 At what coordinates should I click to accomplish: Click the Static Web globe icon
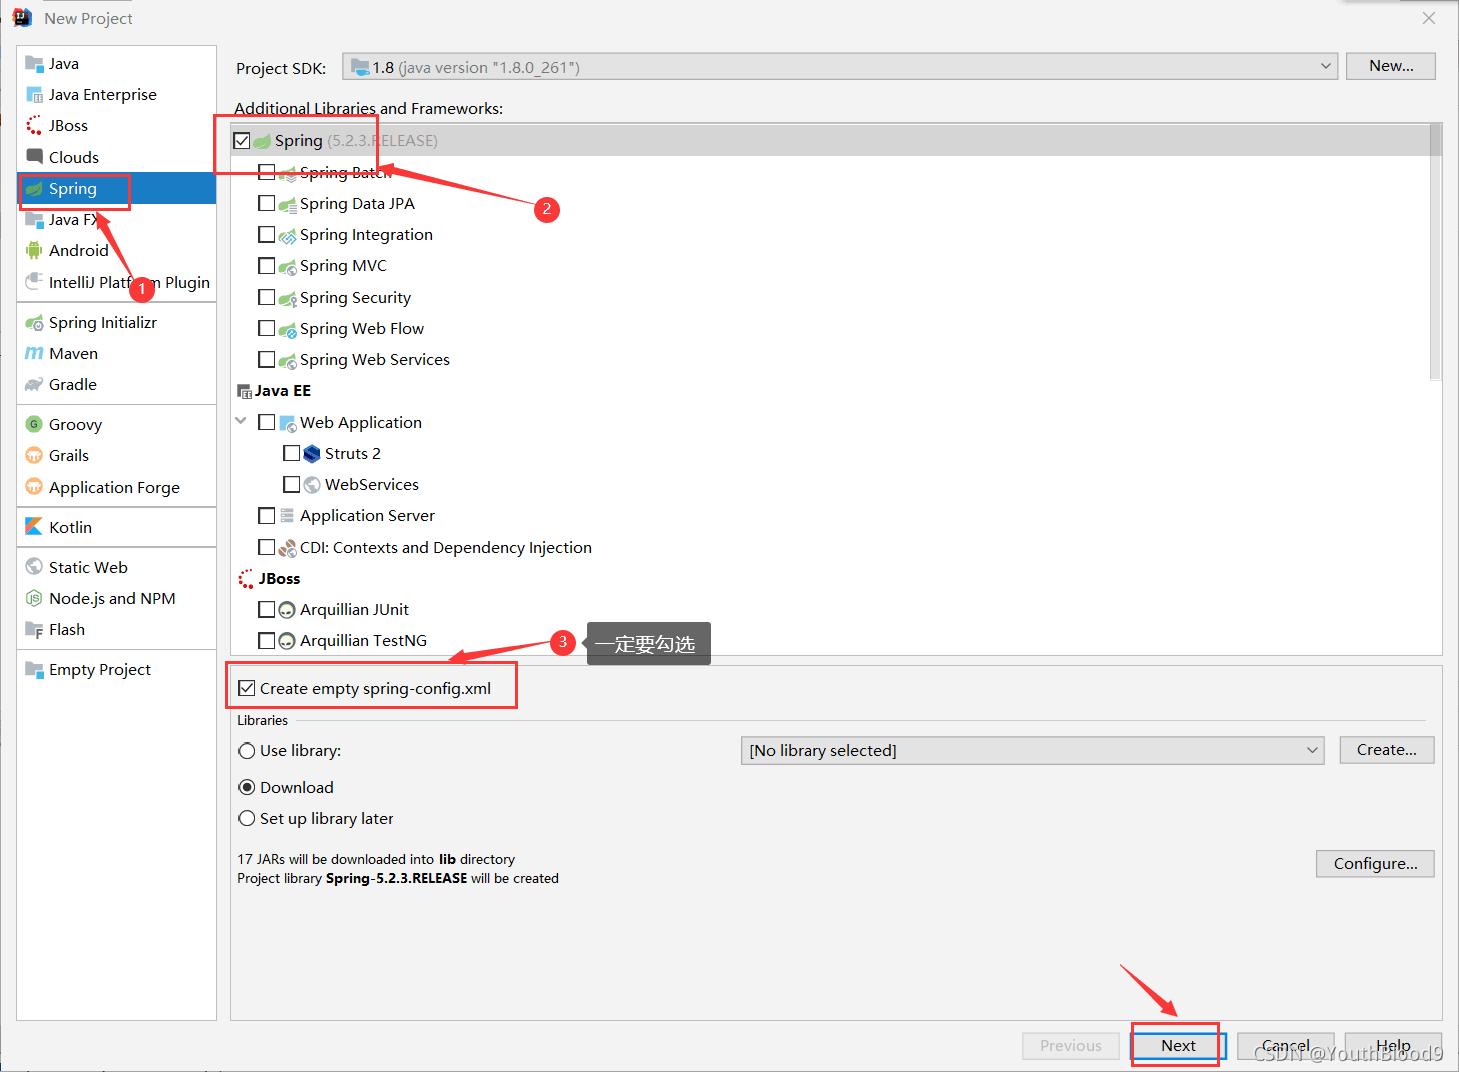[34, 567]
